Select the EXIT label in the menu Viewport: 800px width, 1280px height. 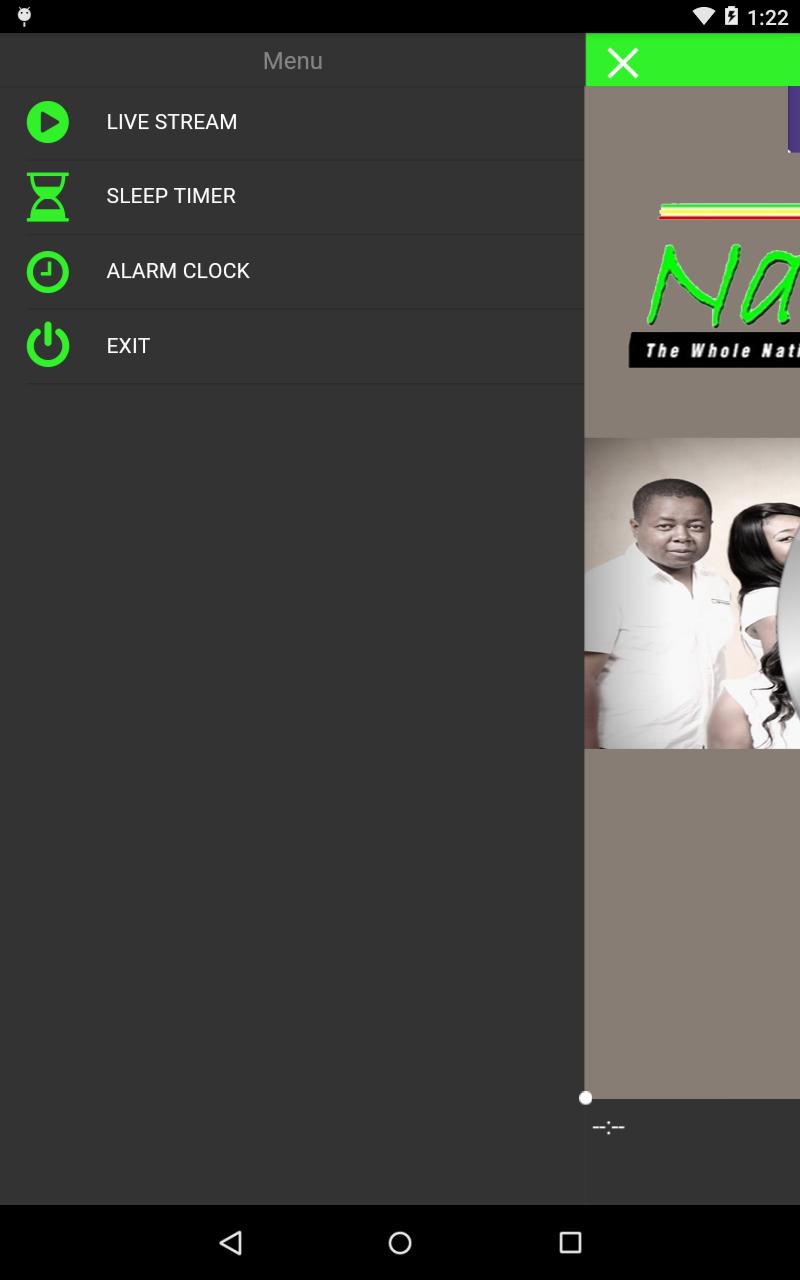pyautogui.click(x=128, y=346)
